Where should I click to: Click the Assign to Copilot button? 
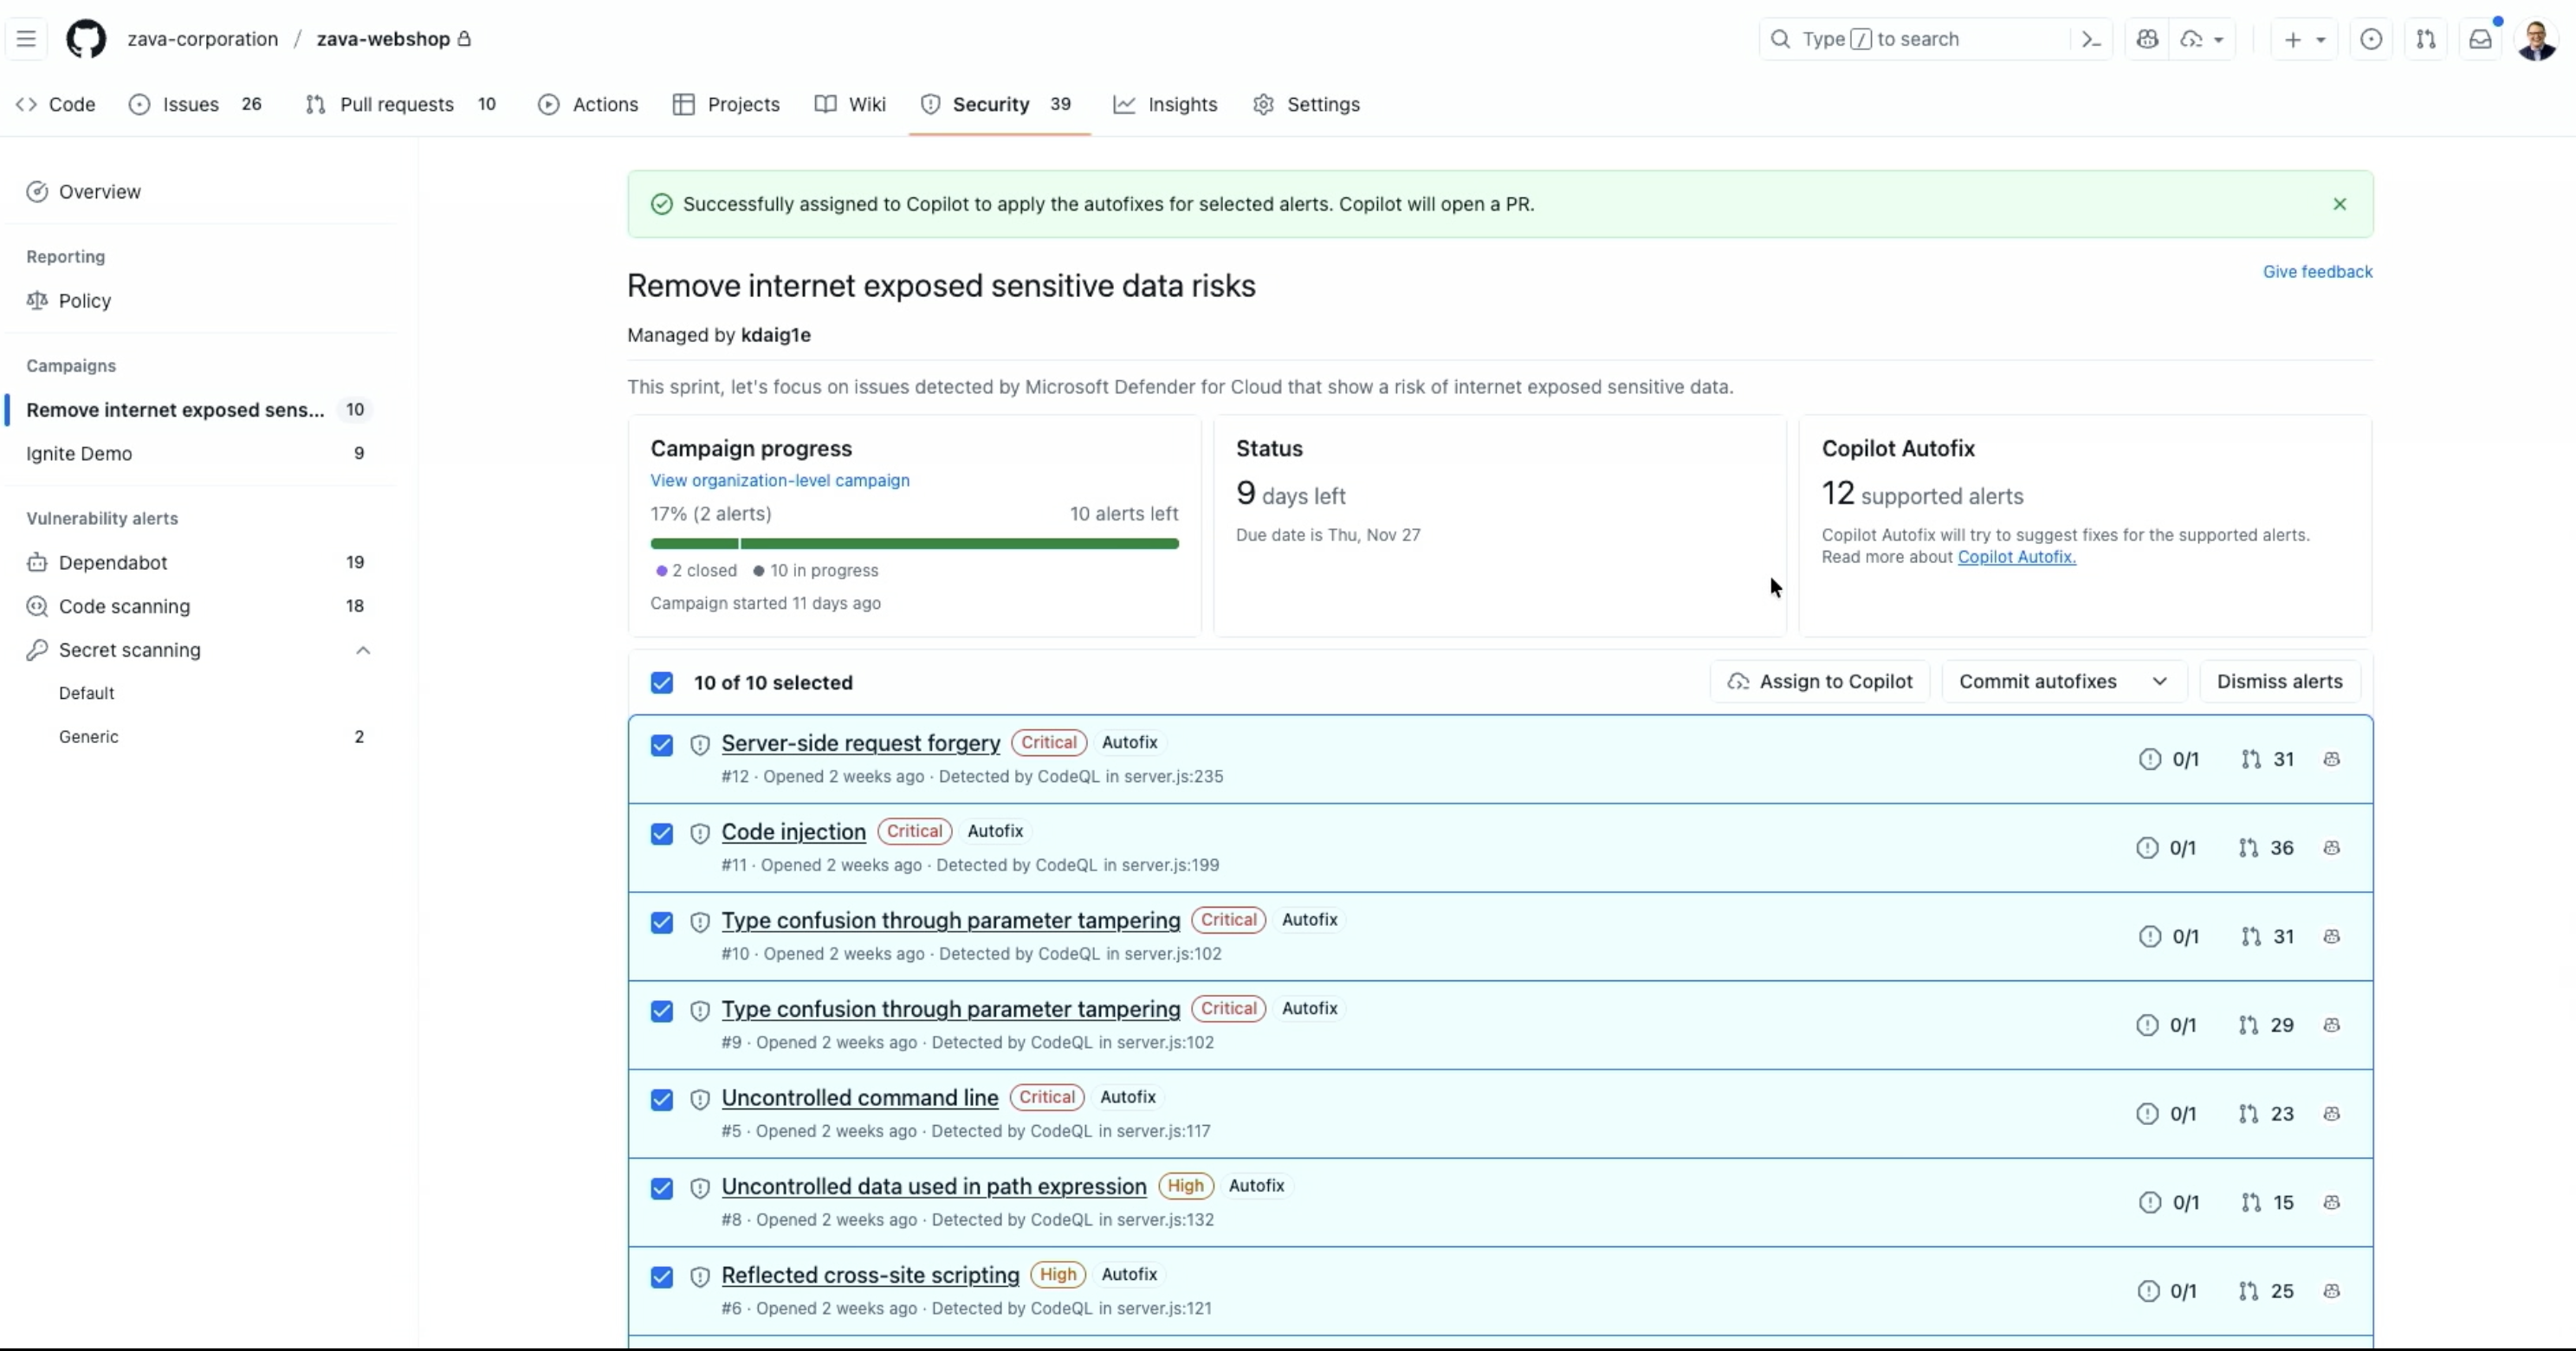coord(1820,681)
